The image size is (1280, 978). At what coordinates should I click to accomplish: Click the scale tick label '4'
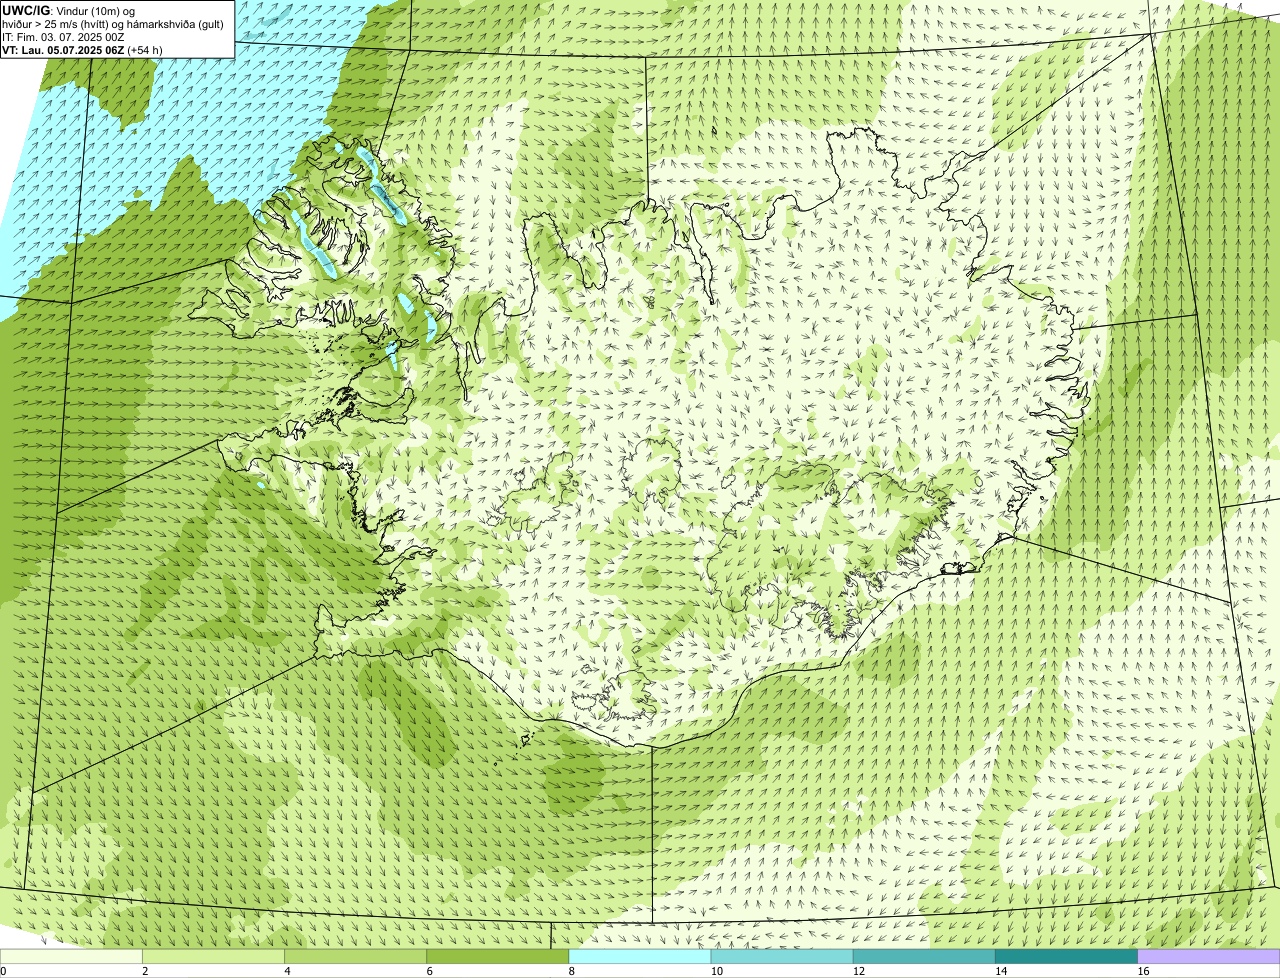287,971
